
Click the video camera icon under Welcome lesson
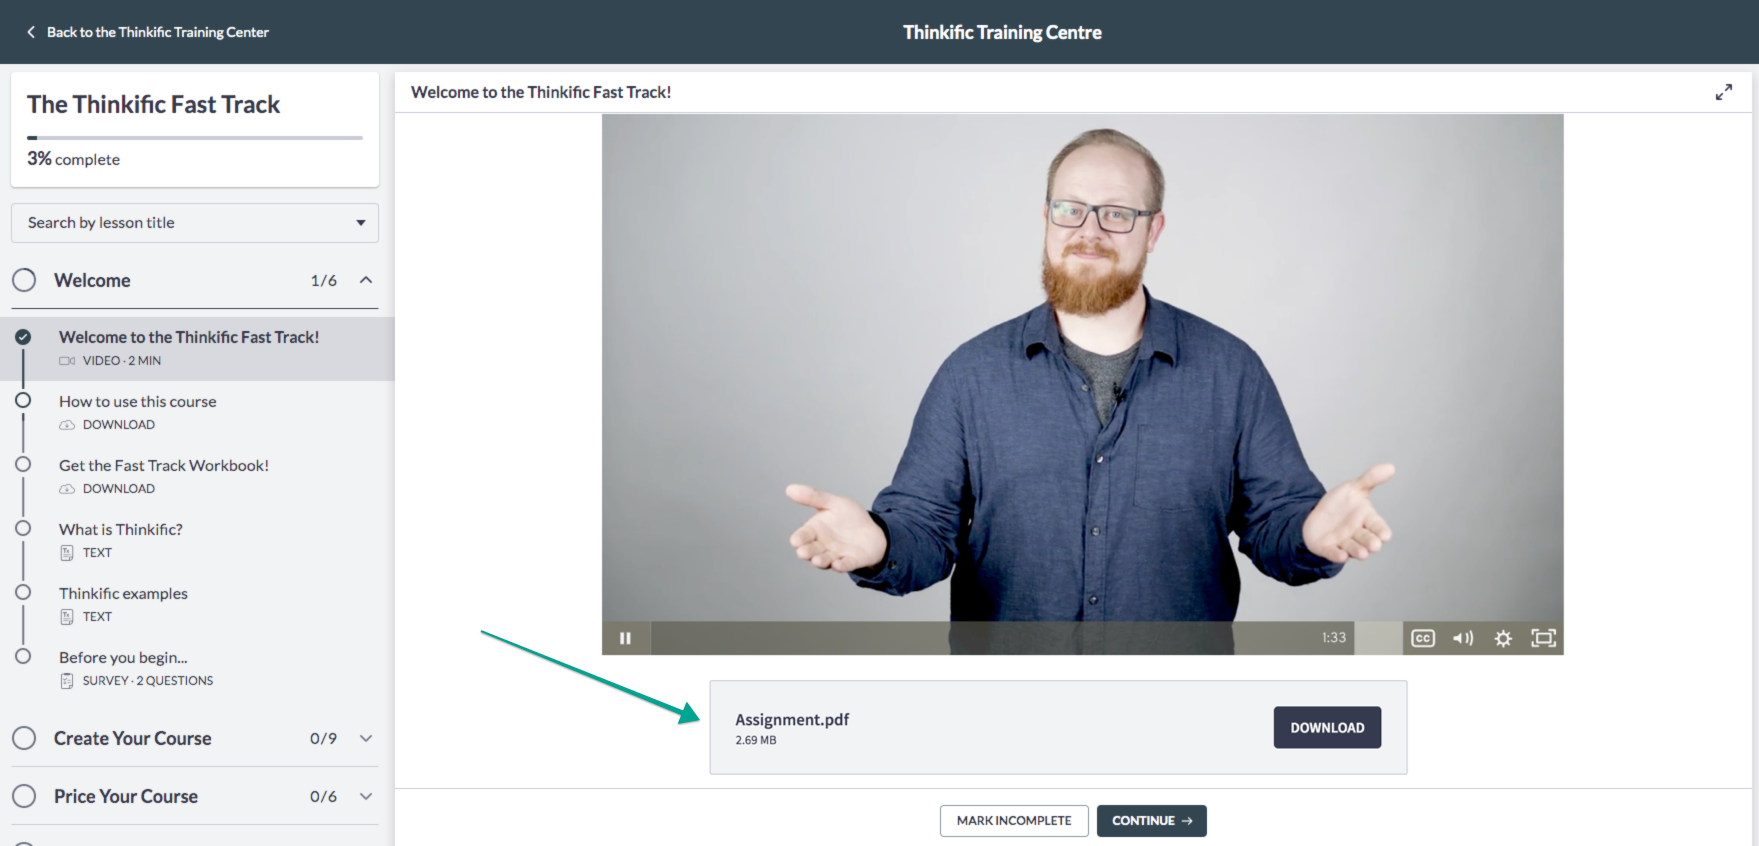point(67,361)
